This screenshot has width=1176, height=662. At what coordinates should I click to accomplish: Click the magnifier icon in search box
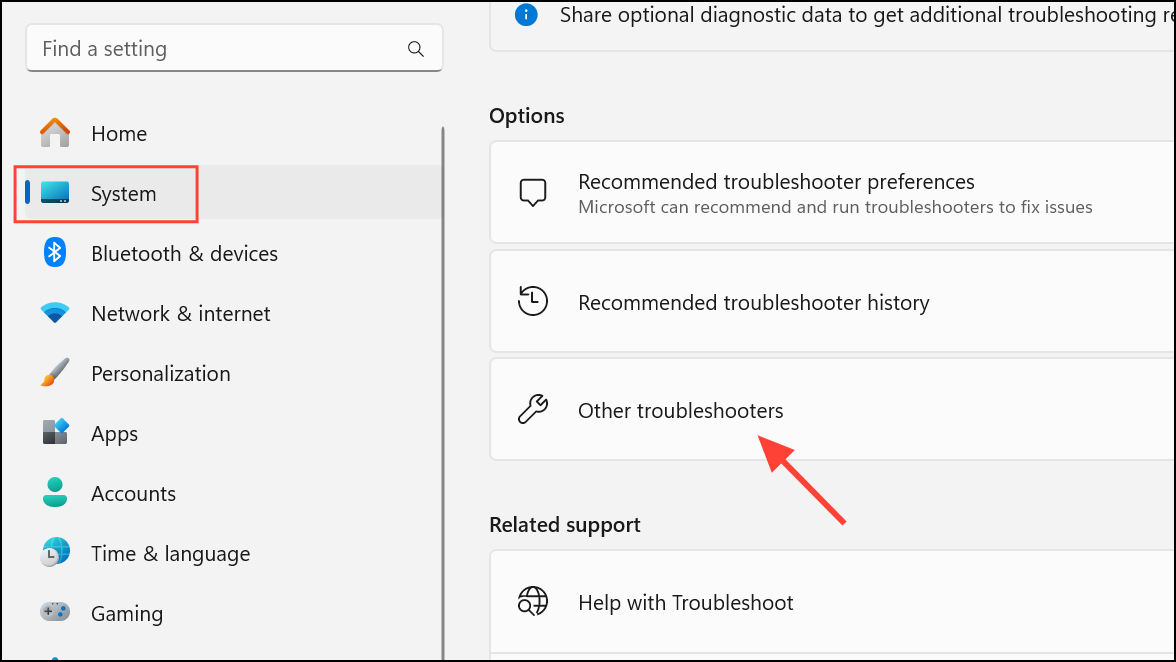416,49
